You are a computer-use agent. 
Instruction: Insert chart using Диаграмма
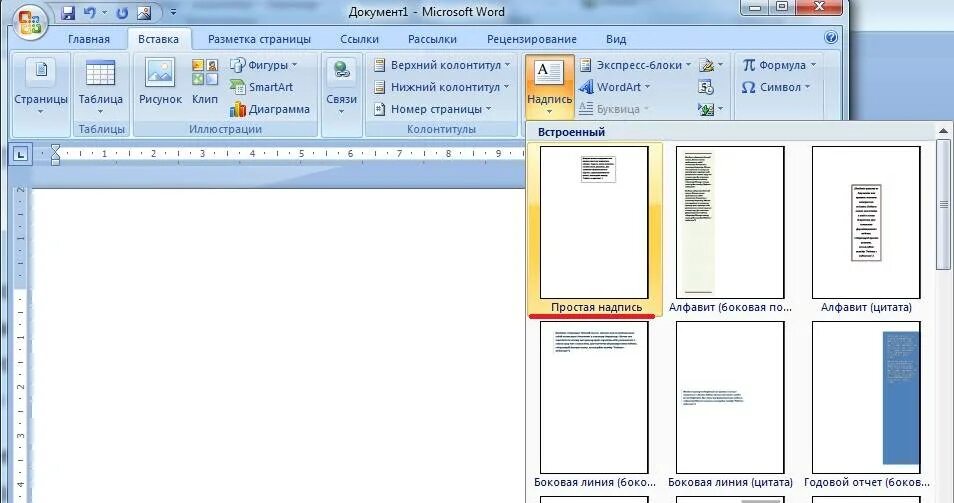(x=270, y=109)
